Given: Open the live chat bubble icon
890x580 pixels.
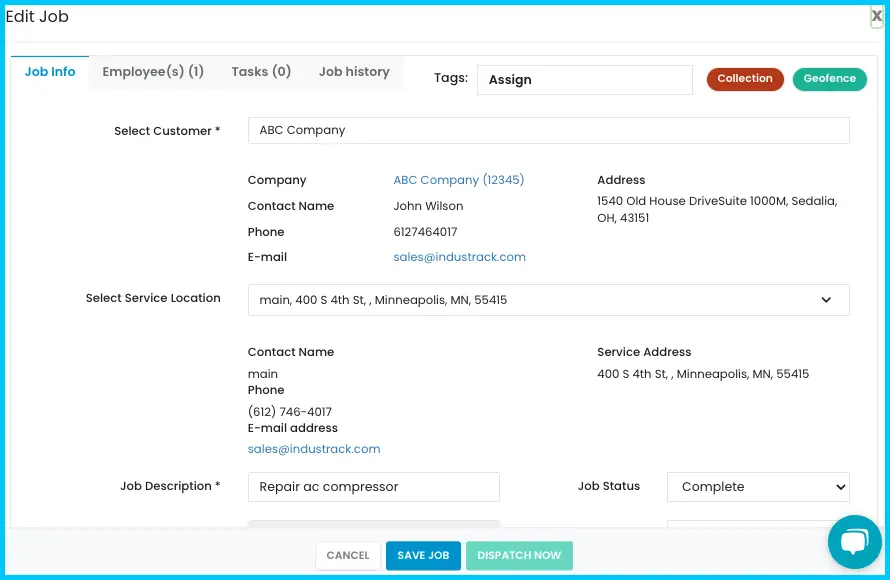Looking at the screenshot, I should coord(854,542).
